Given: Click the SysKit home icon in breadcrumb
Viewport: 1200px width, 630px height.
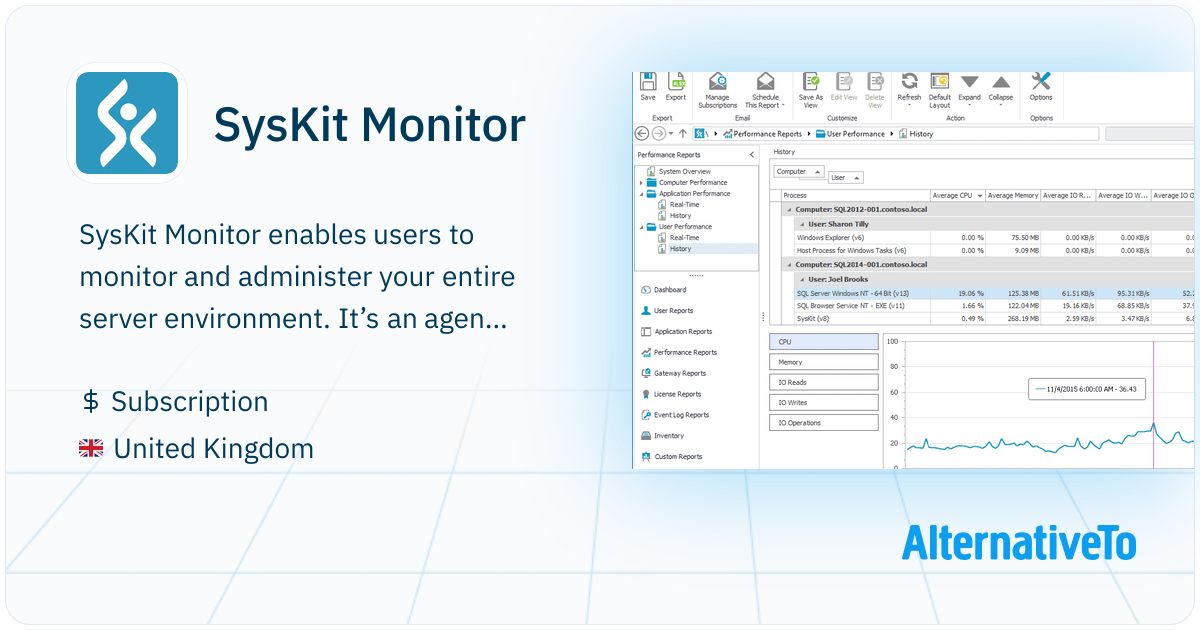Looking at the screenshot, I should tap(700, 133).
